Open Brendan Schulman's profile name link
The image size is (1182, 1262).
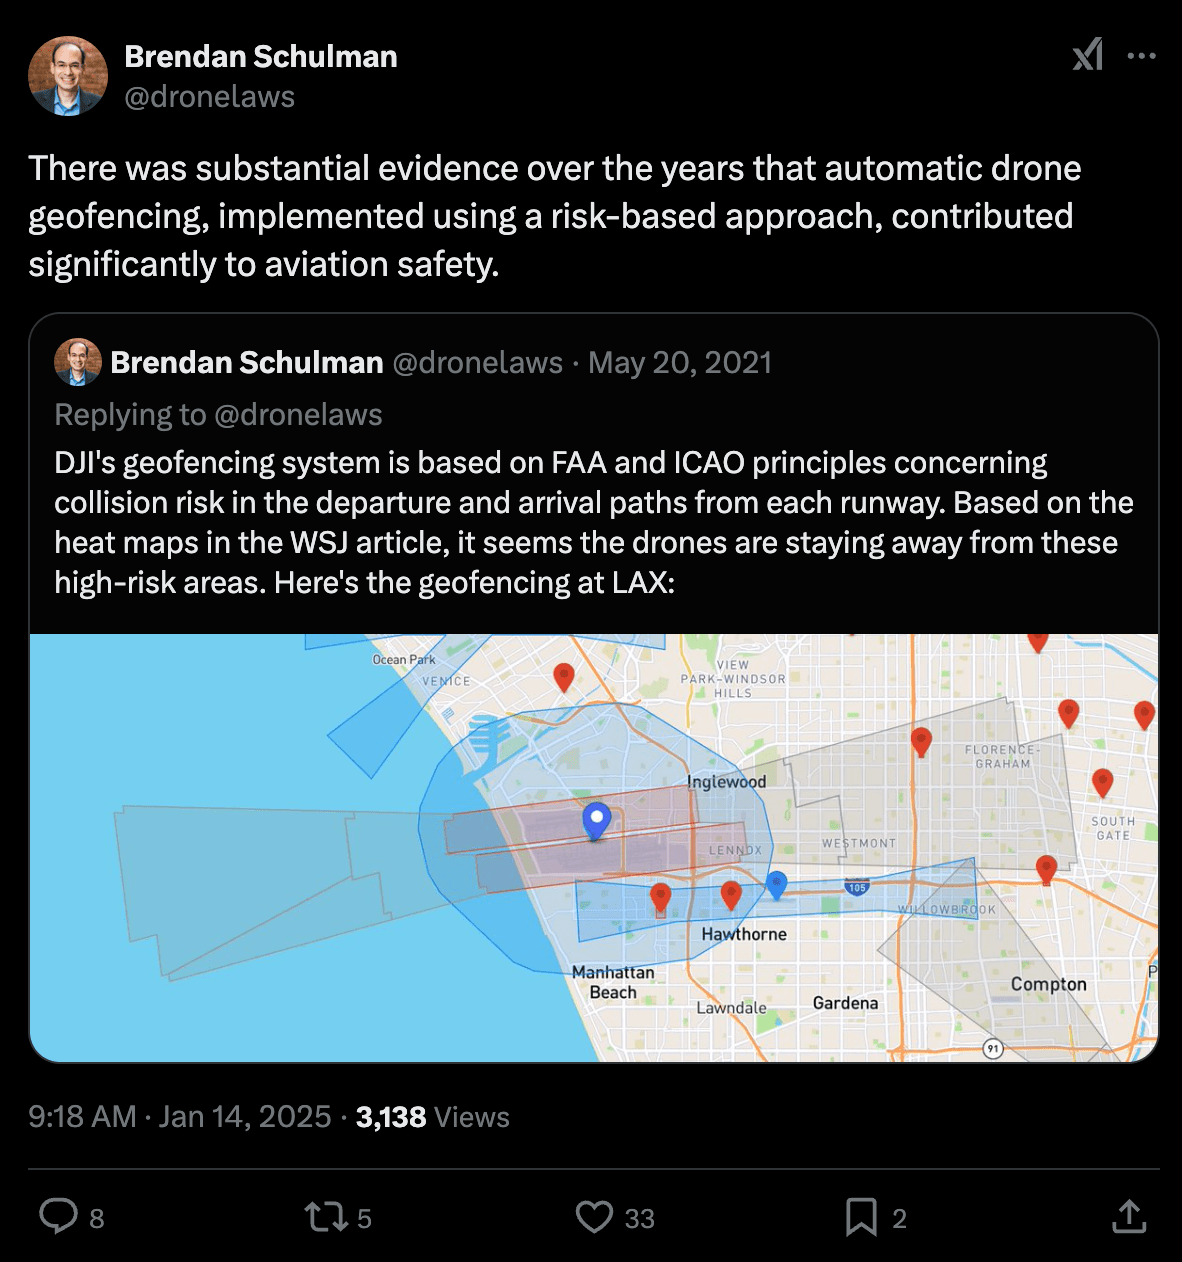[261, 57]
